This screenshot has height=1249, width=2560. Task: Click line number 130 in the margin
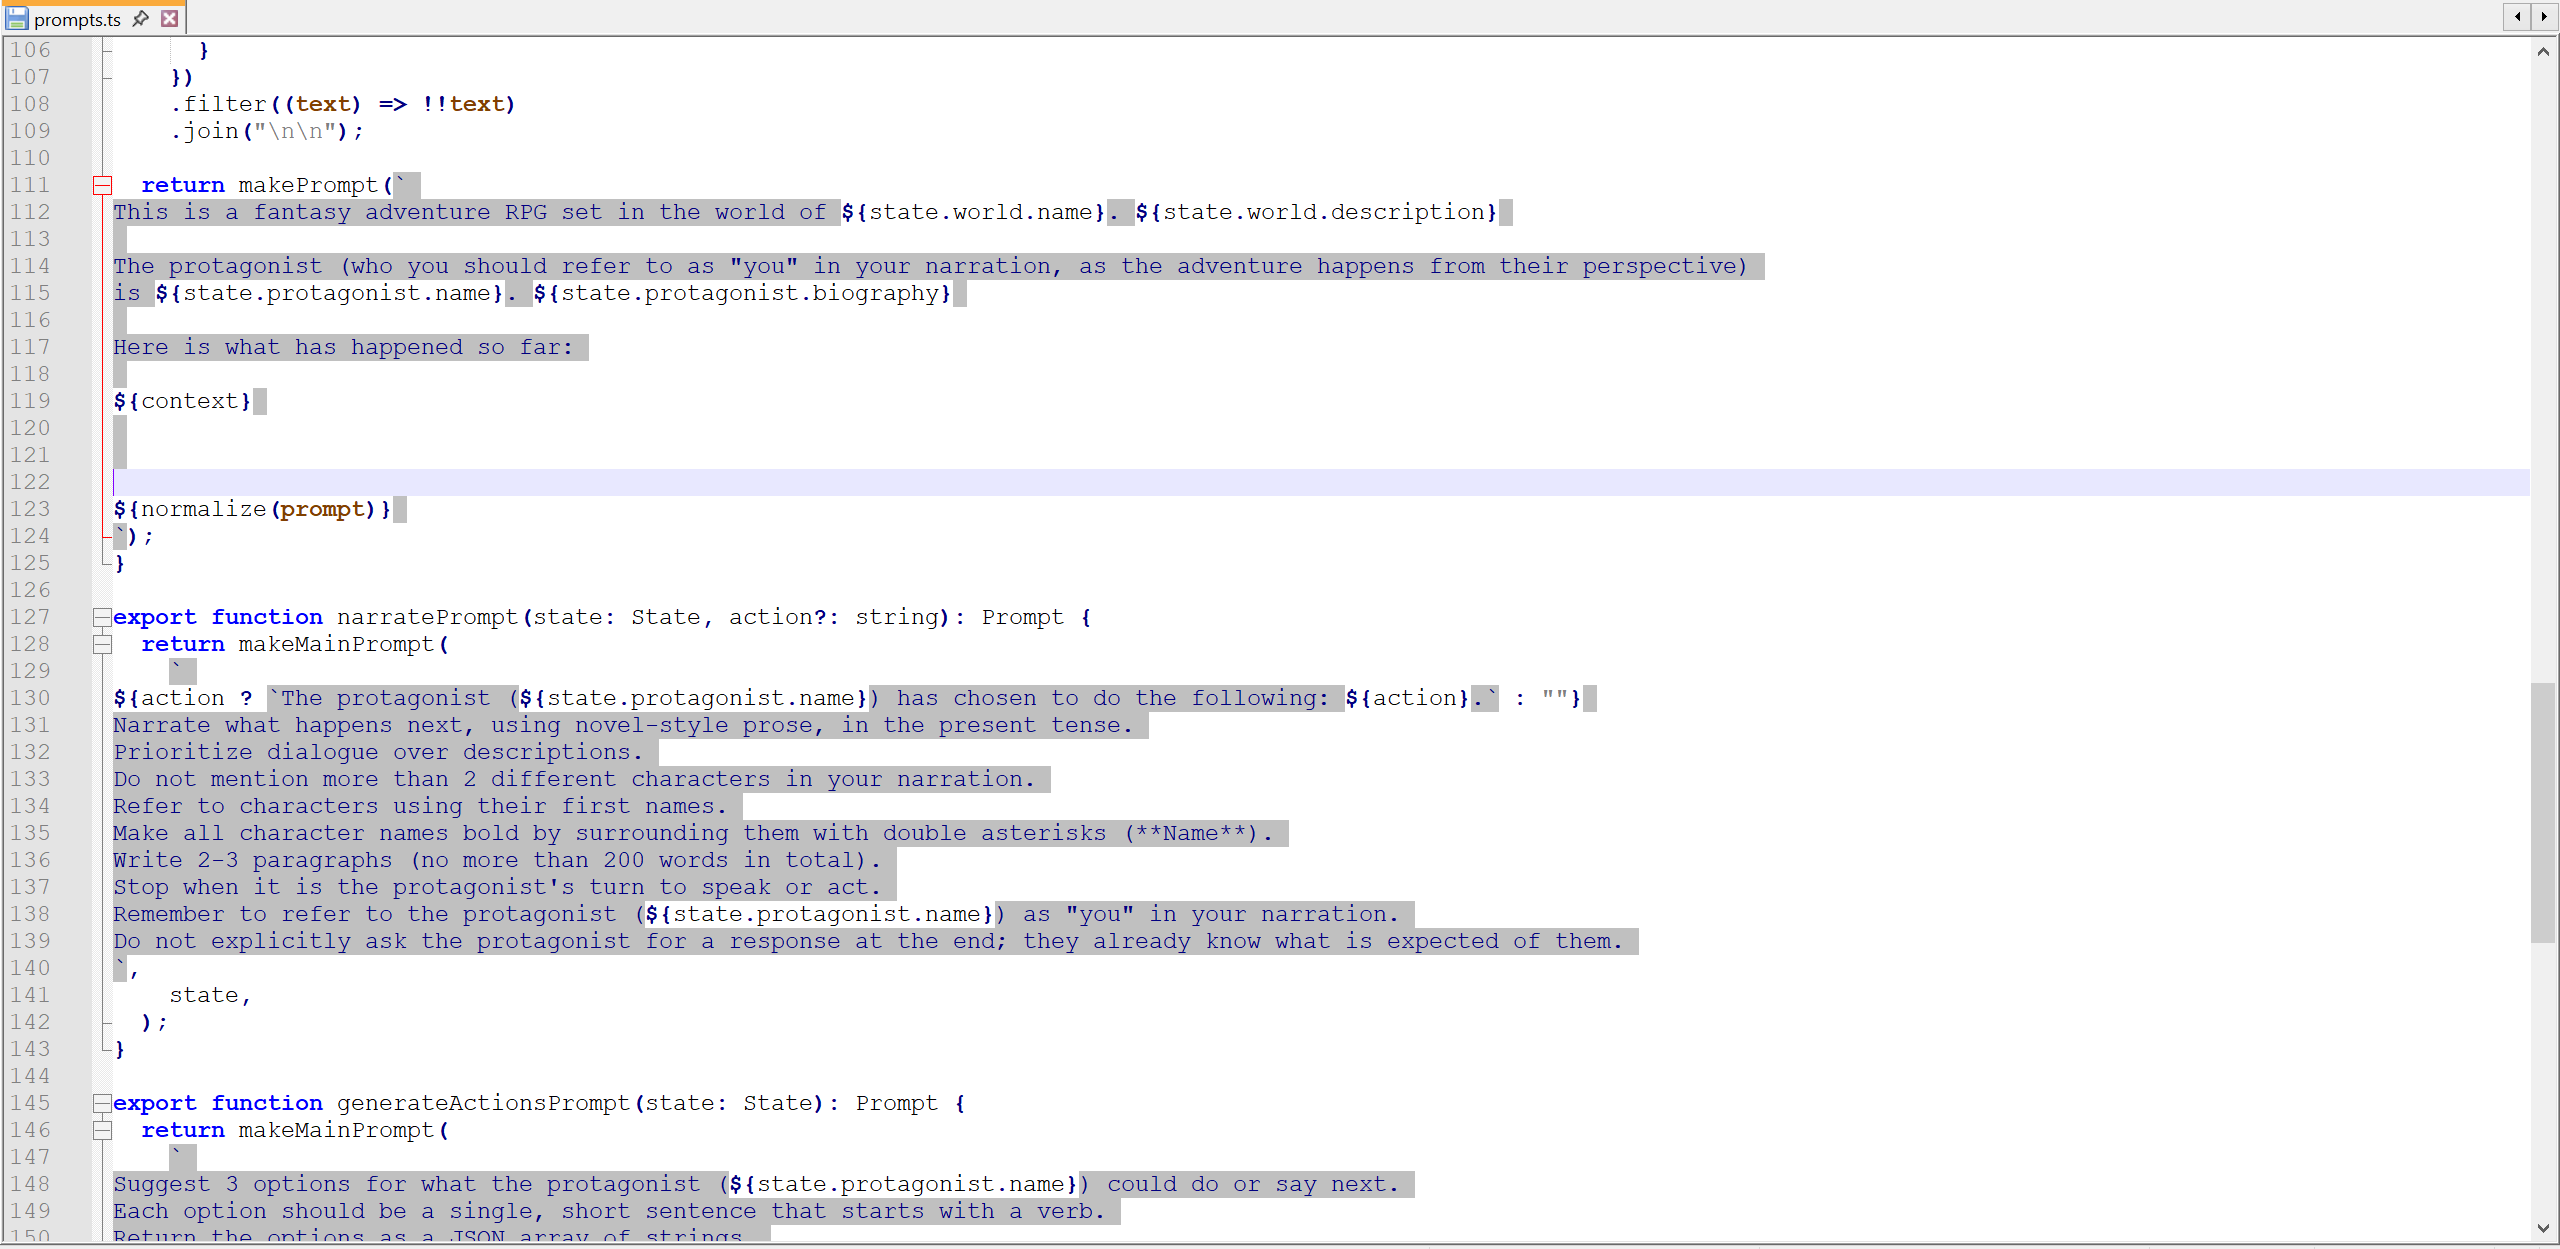point(30,698)
